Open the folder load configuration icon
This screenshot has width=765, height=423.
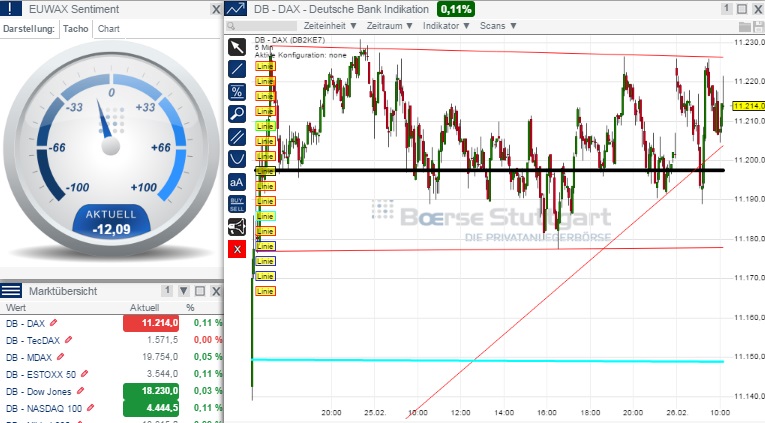[x=745, y=26]
